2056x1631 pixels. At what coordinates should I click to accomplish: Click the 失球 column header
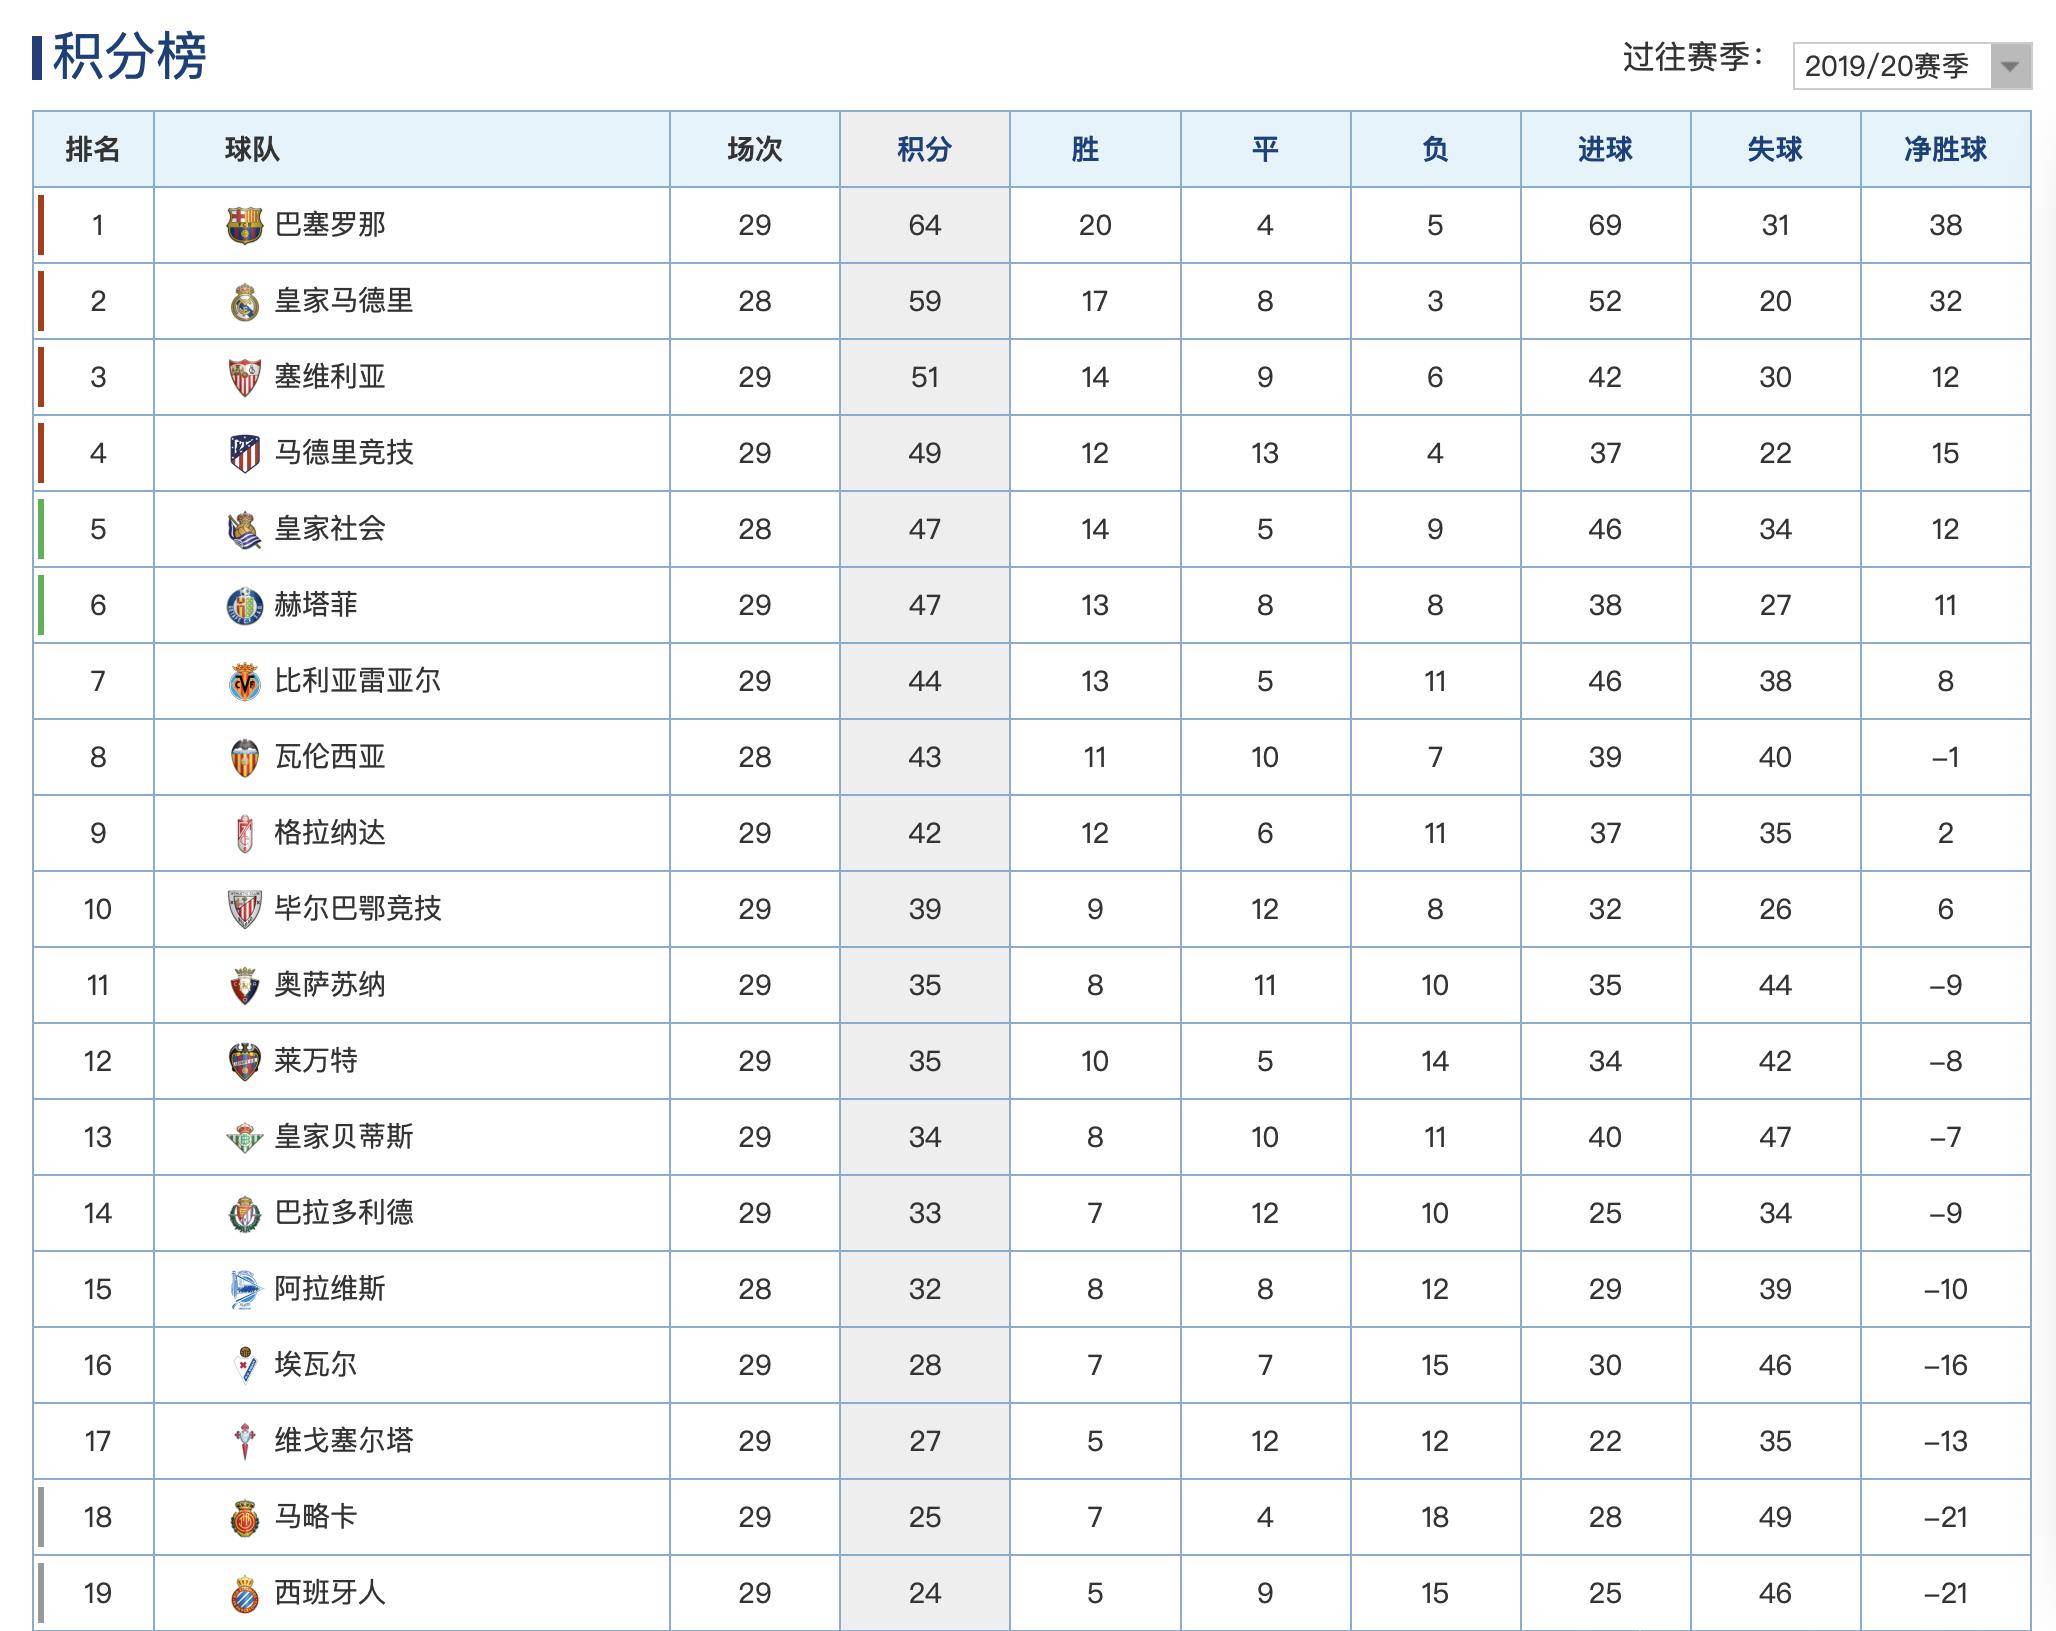(x=1775, y=150)
